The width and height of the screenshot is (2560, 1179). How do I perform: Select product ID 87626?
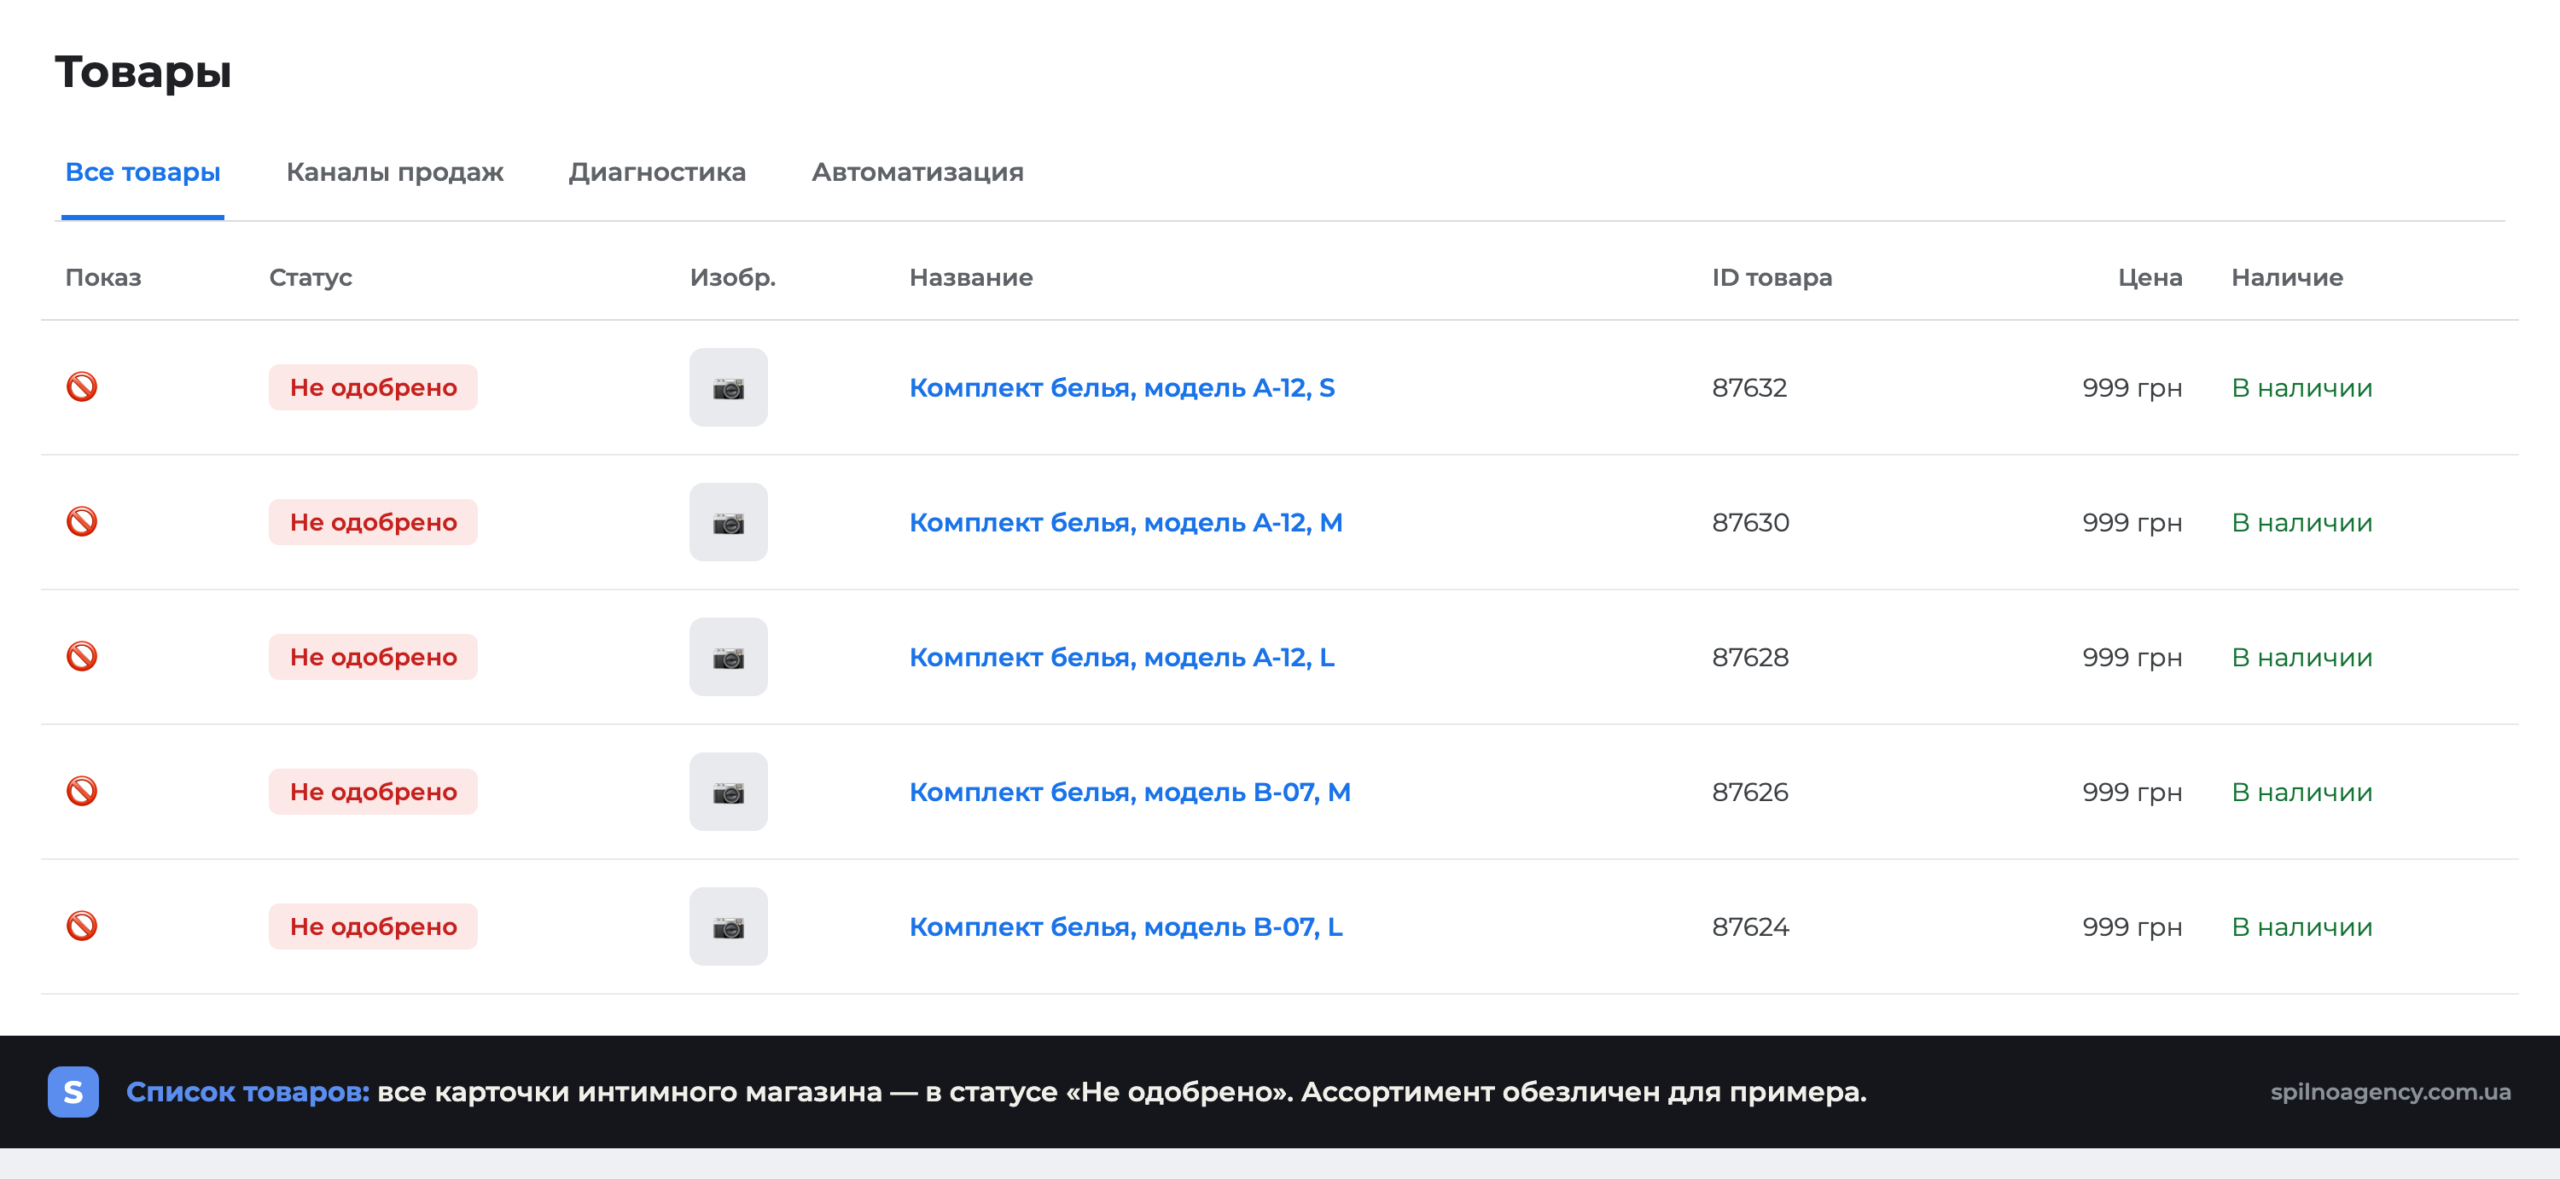pos(1750,791)
